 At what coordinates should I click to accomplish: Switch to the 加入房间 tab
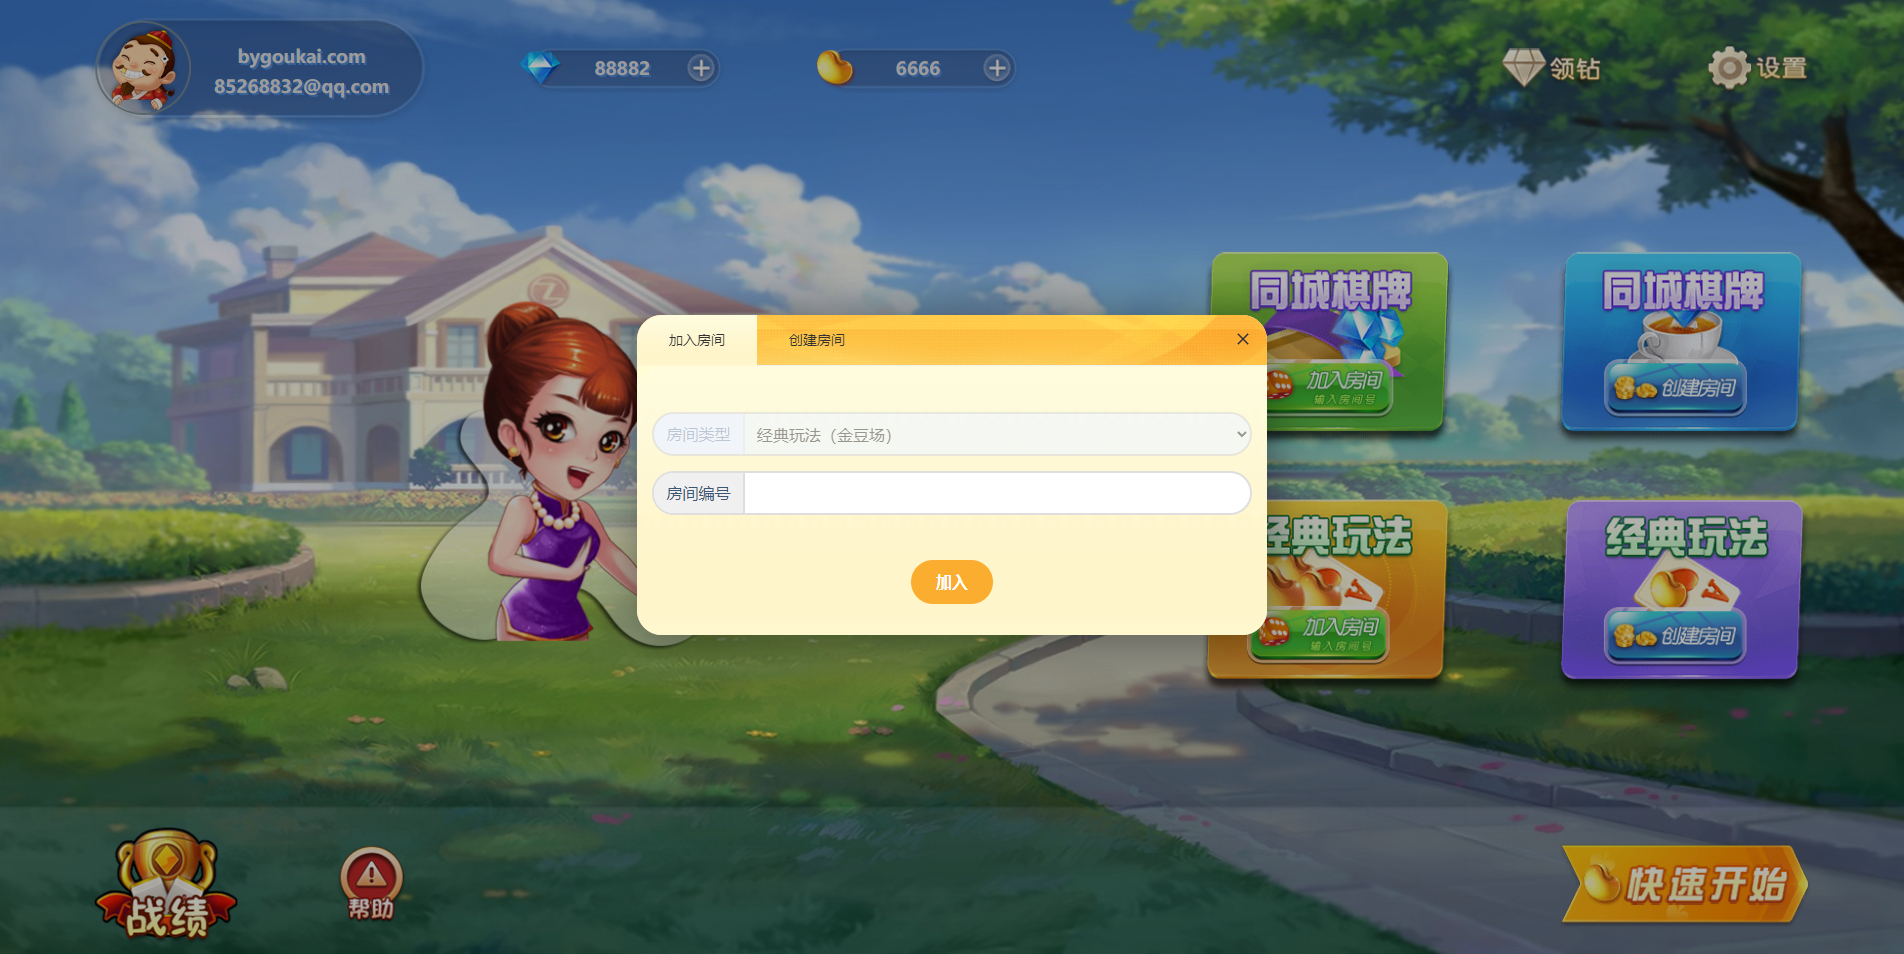[697, 340]
